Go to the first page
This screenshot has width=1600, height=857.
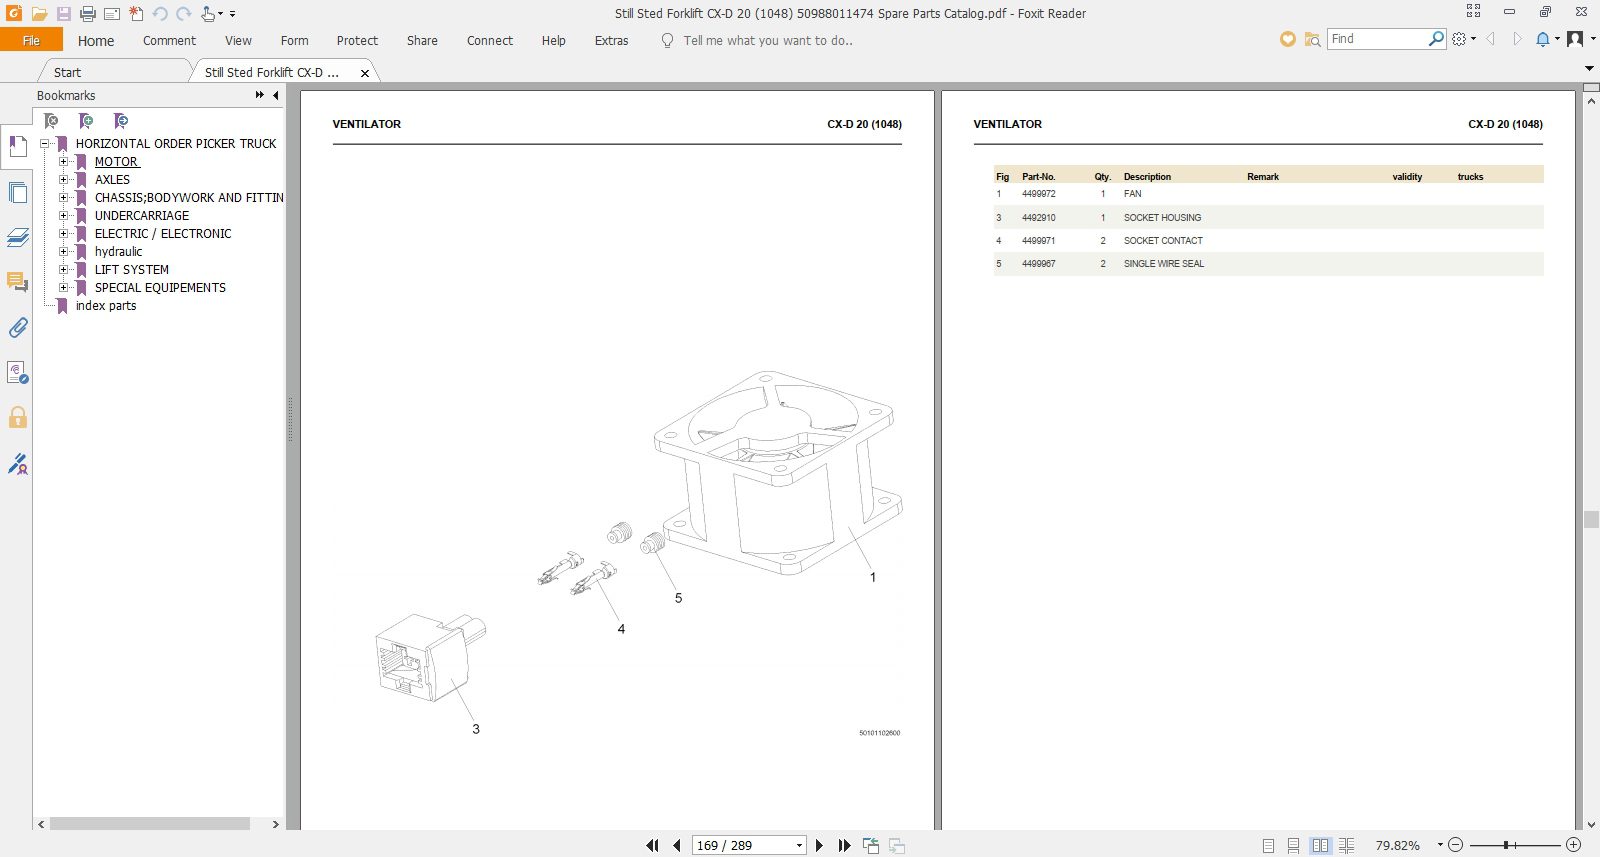(652, 845)
